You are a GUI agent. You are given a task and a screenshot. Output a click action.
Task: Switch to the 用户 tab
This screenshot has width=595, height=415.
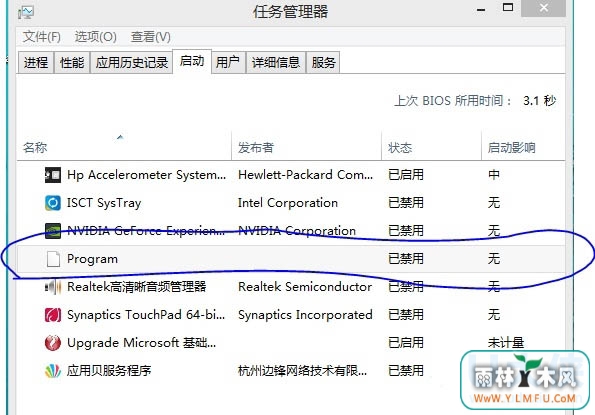click(x=228, y=62)
